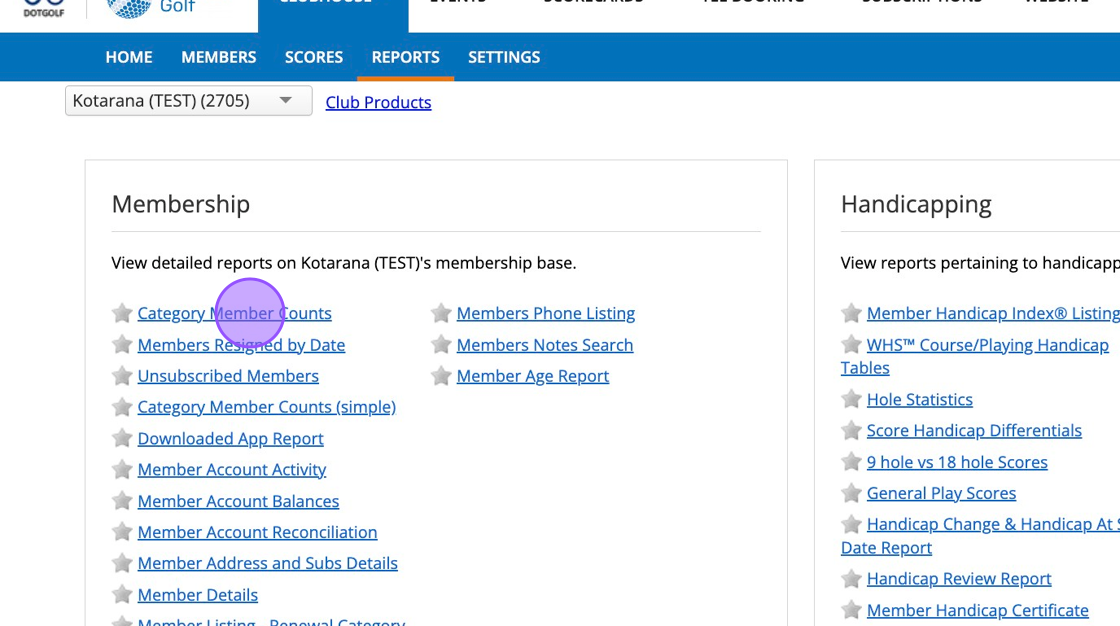This screenshot has height=626, width=1120.
Task: Open Downloaded App Report link
Action: tap(231, 438)
